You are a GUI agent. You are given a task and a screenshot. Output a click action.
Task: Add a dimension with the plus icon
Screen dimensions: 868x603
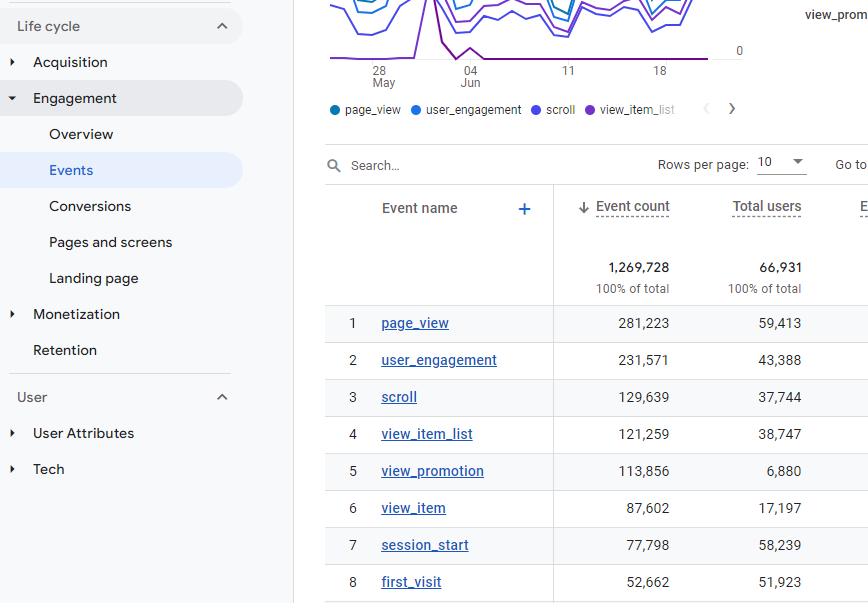click(x=524, y=209)
